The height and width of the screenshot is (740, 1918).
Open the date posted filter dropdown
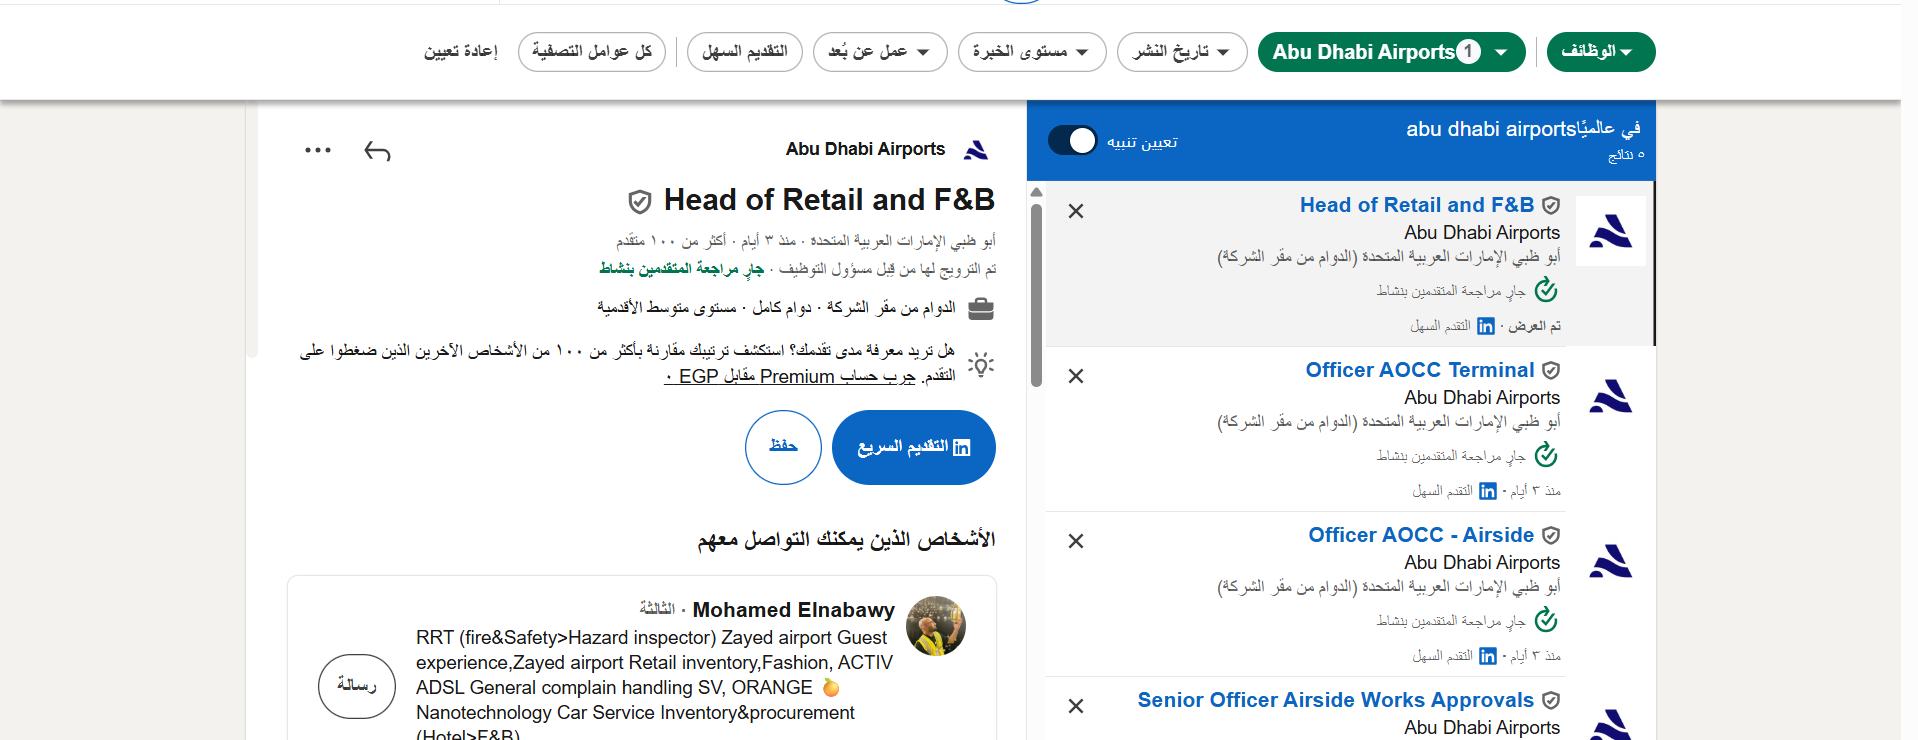1182,52
